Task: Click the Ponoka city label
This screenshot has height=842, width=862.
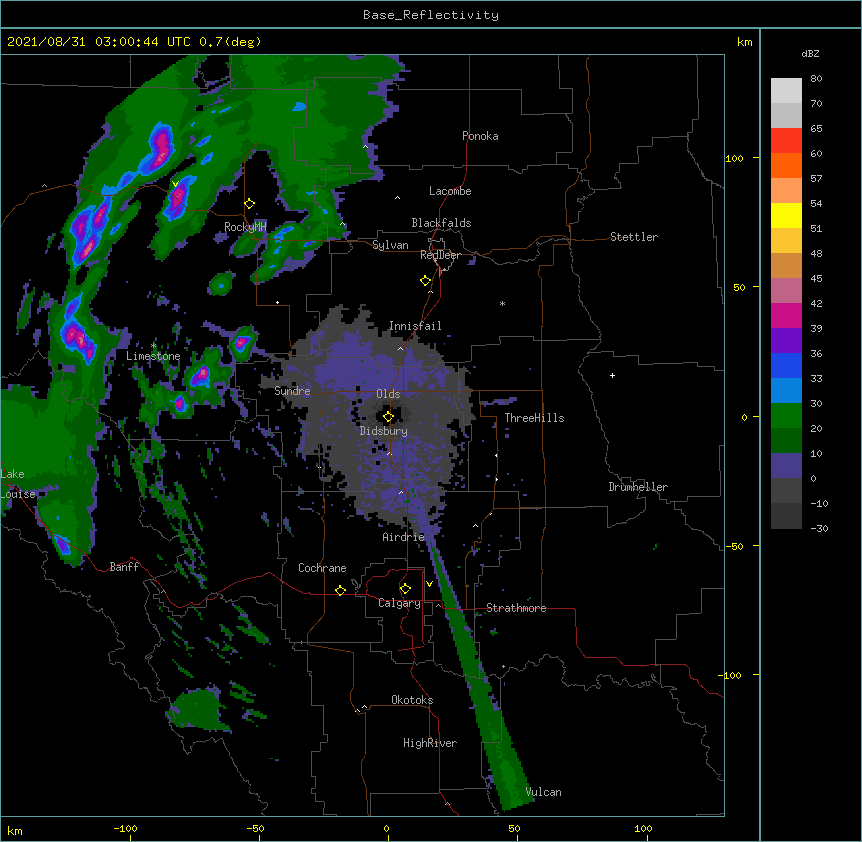Action: [480, 136]
